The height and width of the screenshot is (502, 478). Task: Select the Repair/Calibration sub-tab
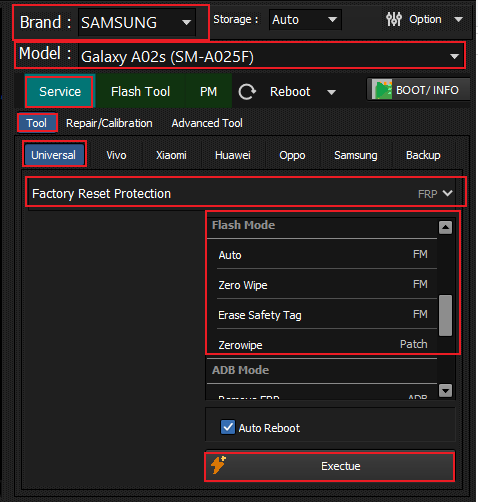pyautogui.click(x=109, y=123)
